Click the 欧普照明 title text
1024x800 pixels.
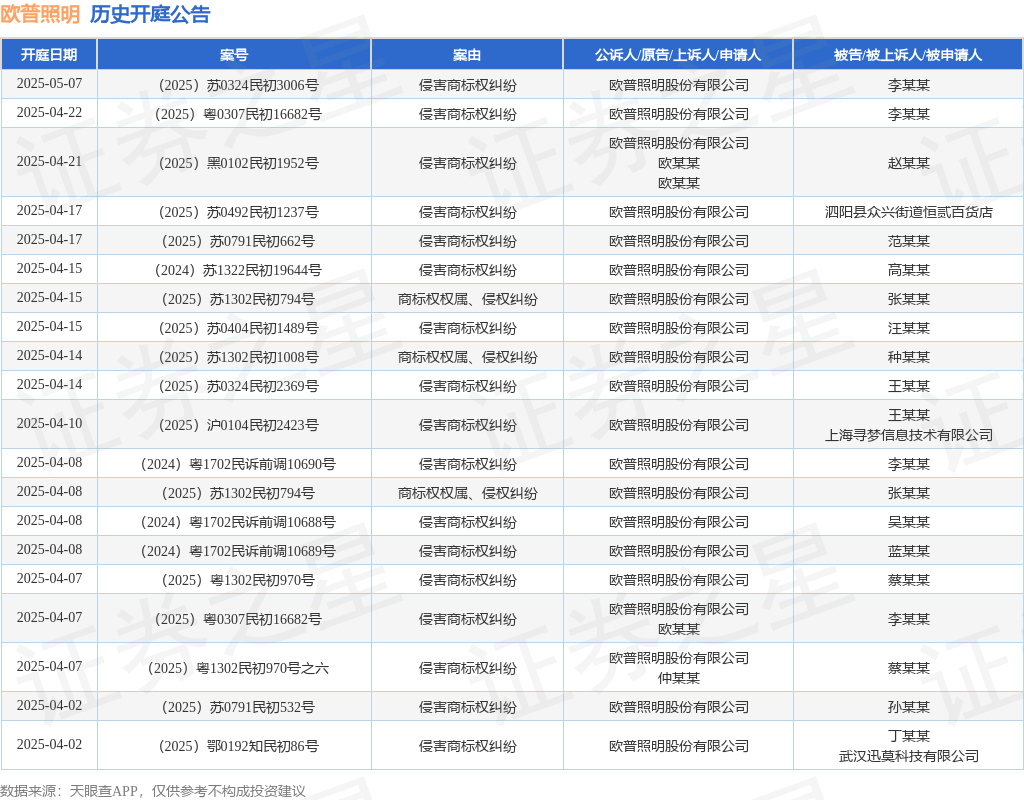coord(40,14)
